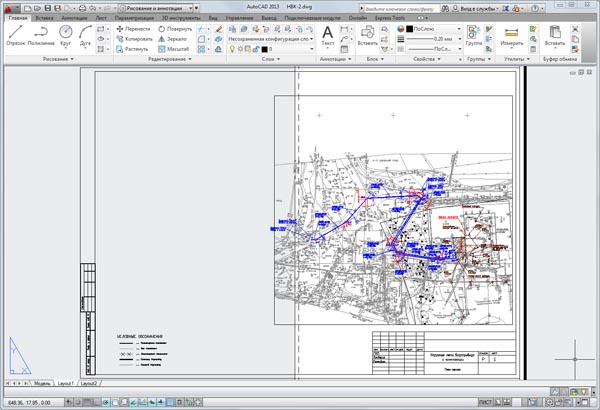Select the Отрезок (Line) tool
600x410 pixels.
[x=15, y=35]
